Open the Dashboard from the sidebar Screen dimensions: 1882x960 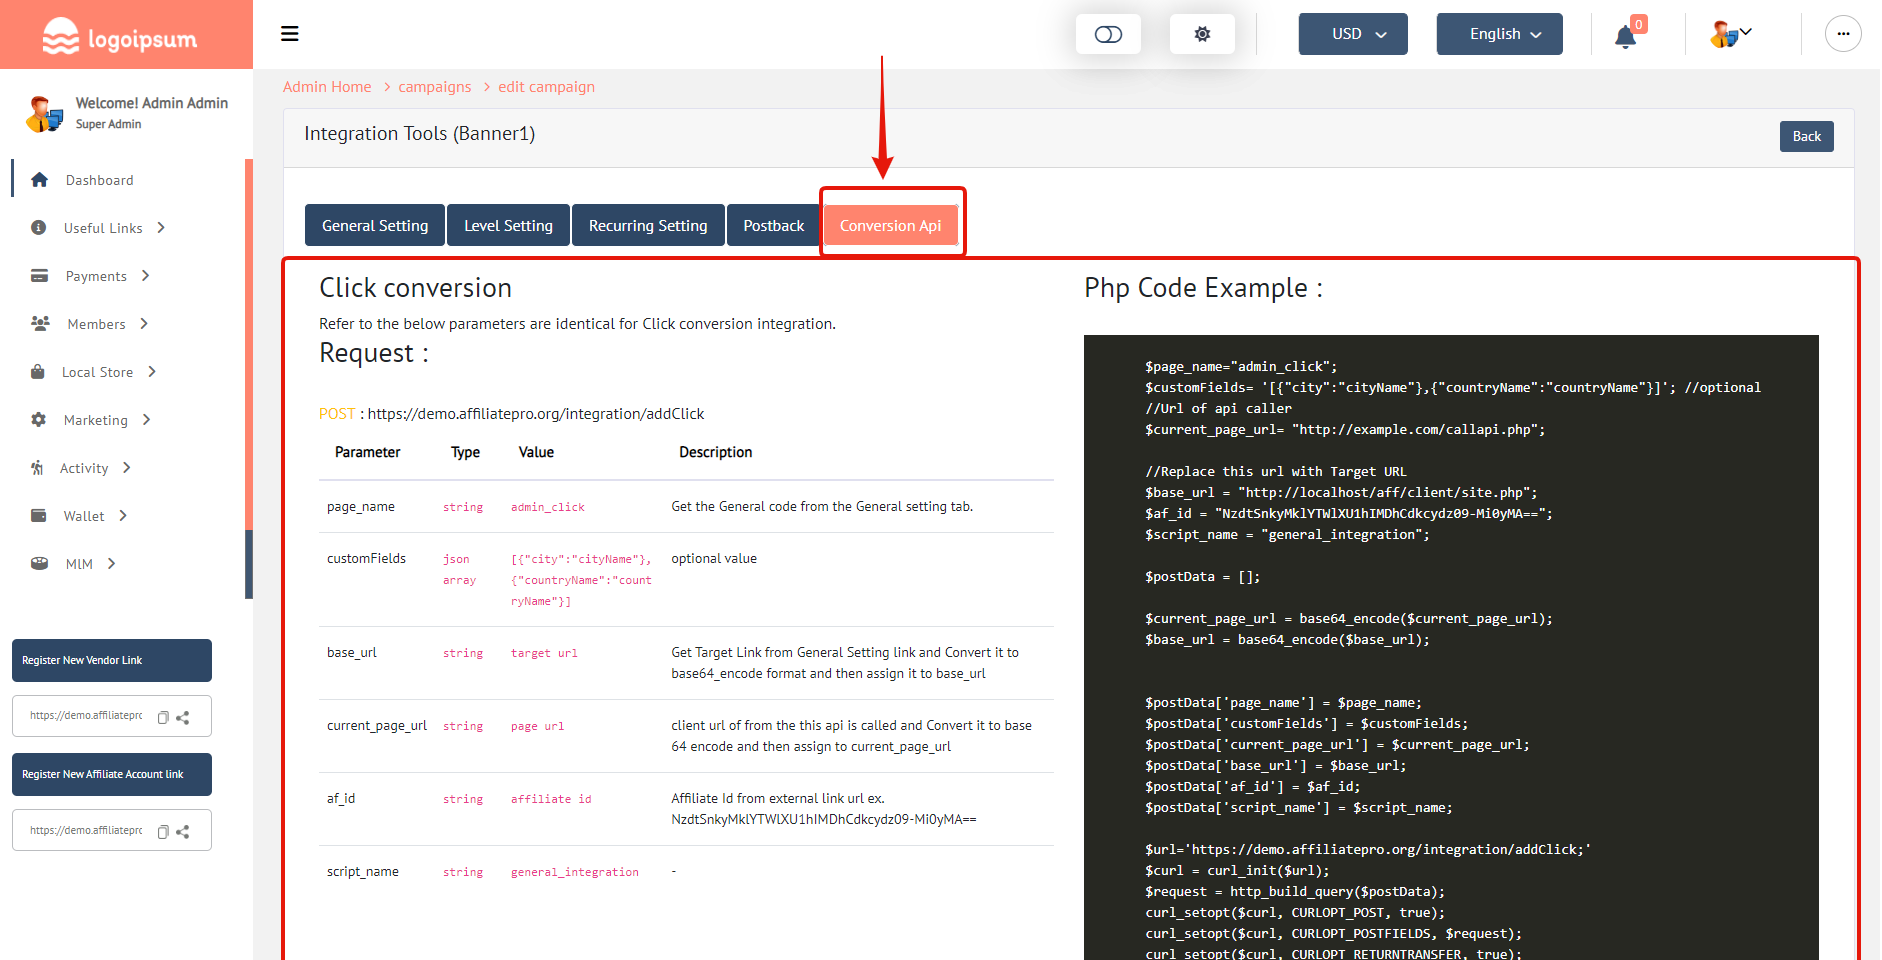coord(99,179)
